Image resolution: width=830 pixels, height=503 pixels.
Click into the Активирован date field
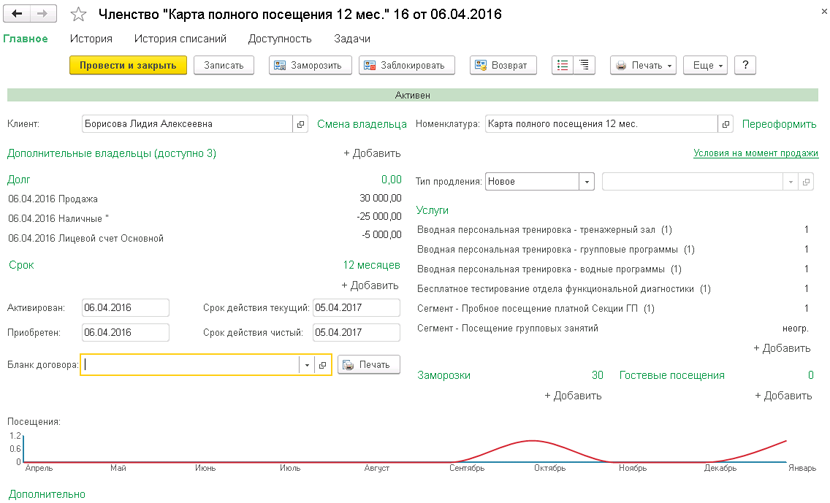127,307
